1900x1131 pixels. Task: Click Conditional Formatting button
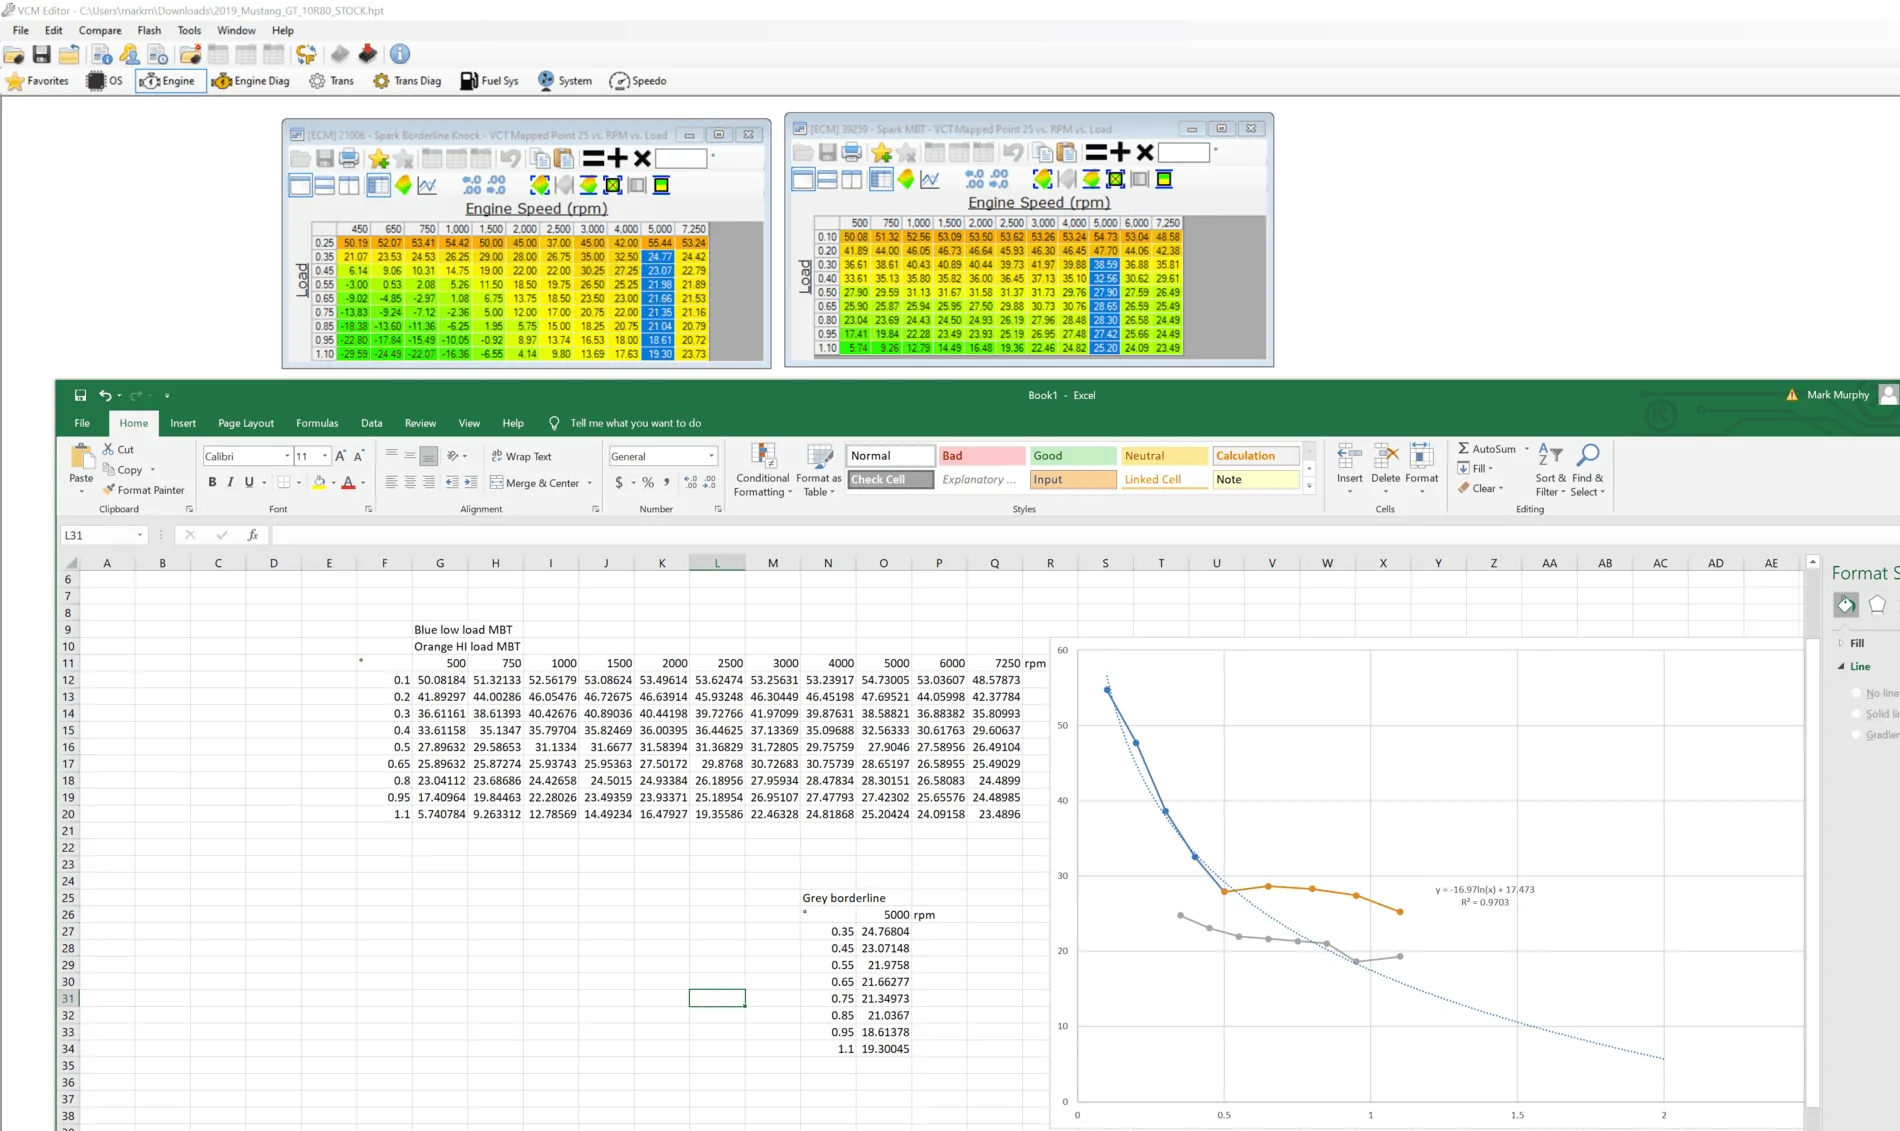(x=762, y=470)
